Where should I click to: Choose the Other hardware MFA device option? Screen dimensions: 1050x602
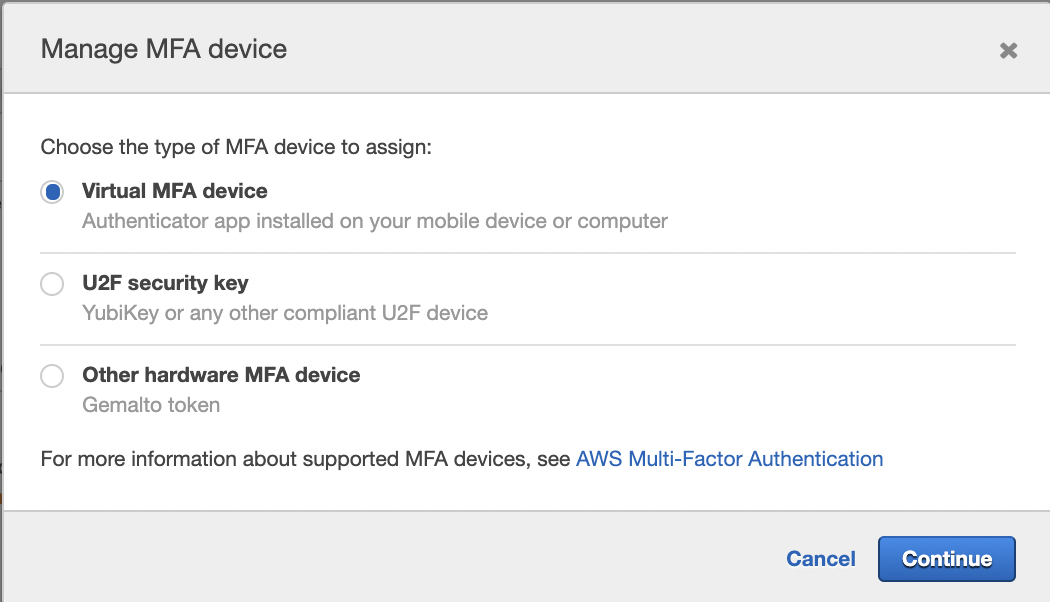tap(51, 375)
